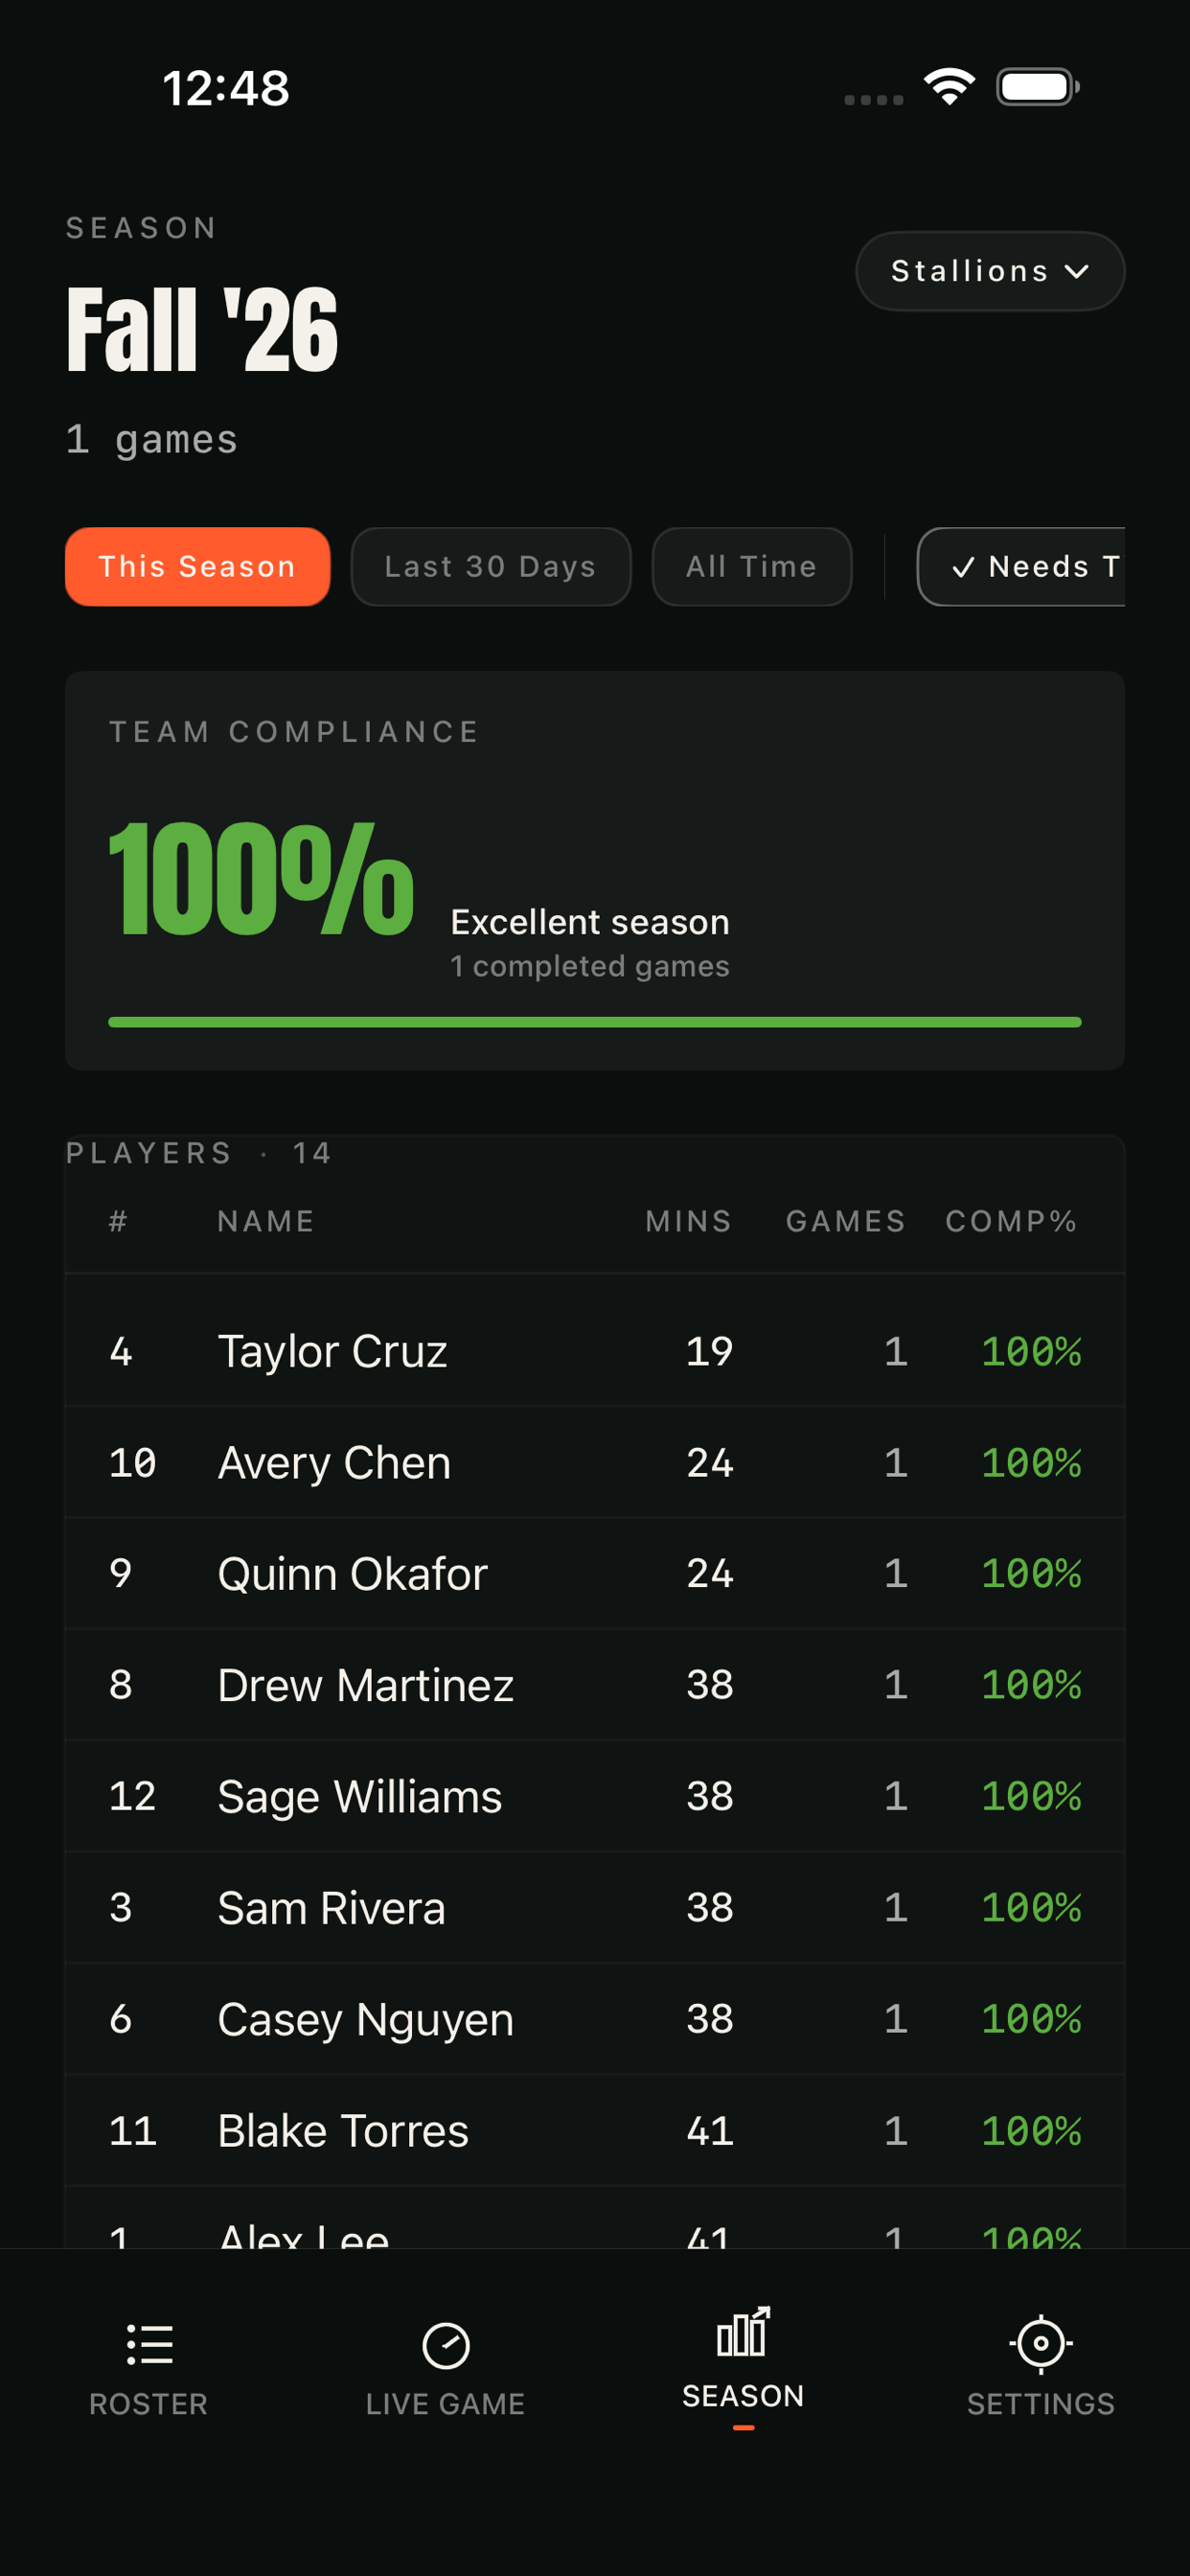The image size is (1190, 2576).
Task: Switch to the All Time tab
Action: point(752,567)
